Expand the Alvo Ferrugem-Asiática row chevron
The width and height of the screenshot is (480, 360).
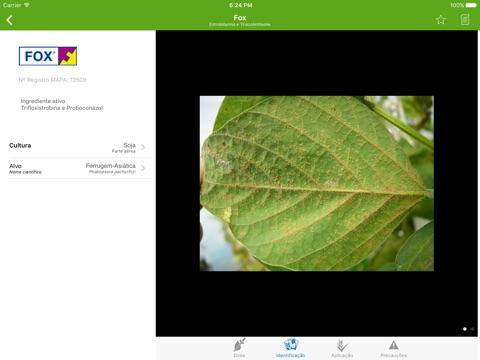(143, 168)
